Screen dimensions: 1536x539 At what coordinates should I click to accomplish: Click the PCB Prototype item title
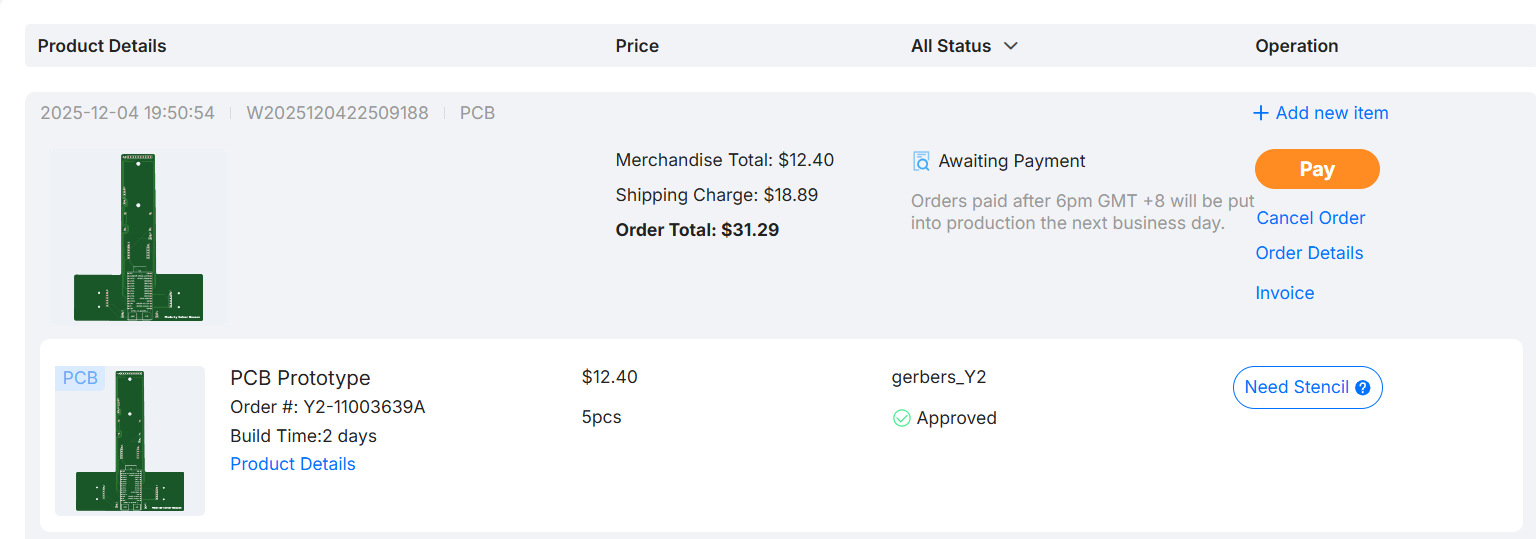point(300,378)
